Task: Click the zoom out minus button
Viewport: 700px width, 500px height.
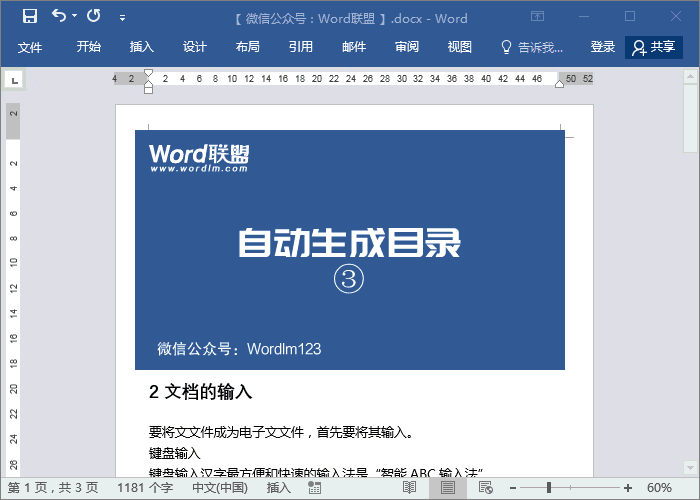Action: (513, 488)
